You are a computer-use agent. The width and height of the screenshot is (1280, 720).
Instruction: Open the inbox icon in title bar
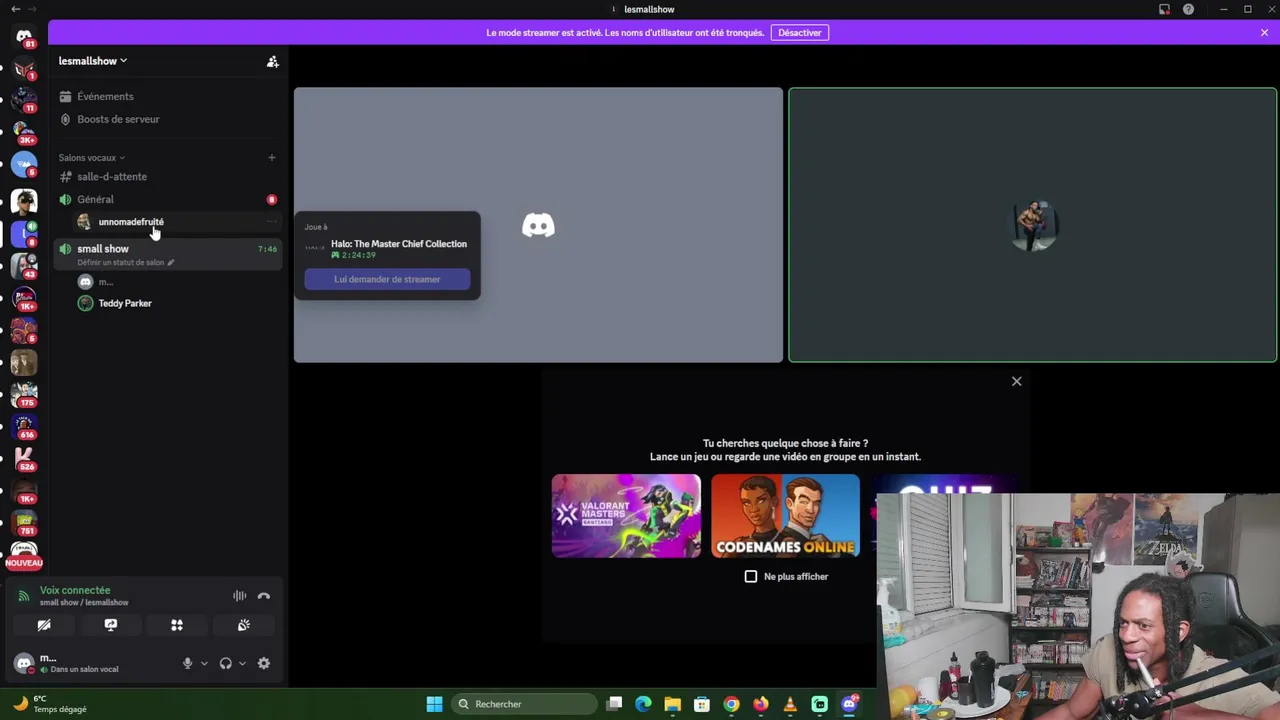(x=1164, y=9)
